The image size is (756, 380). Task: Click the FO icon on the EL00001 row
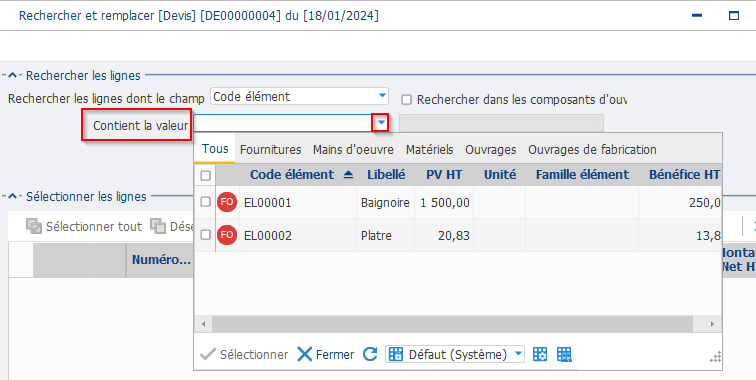pos(227,202)
